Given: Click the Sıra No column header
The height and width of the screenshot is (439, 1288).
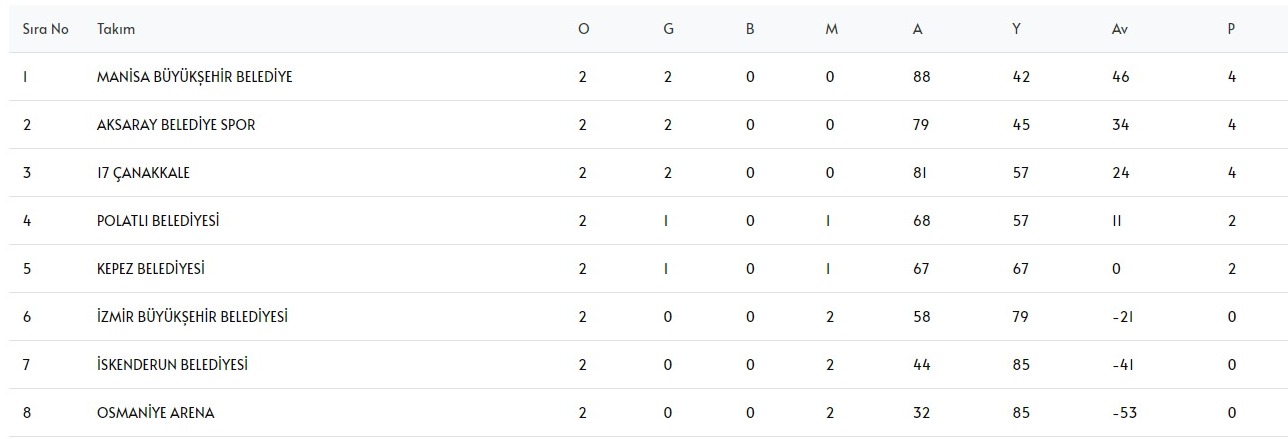Looking at the screenshot, I should (45, 29).
